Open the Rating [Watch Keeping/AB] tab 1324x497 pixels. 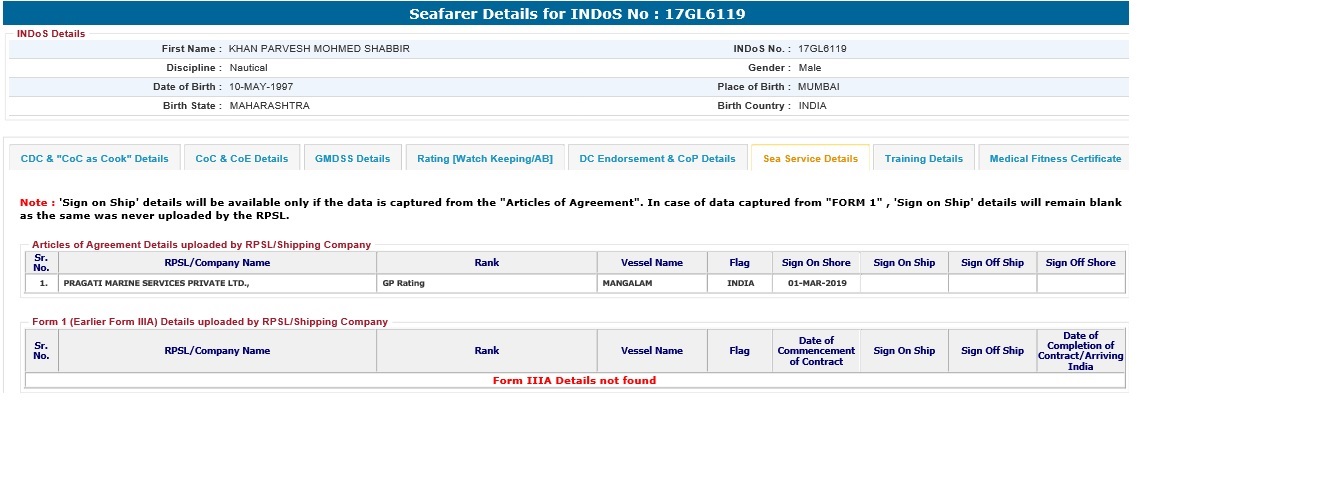pos(484,159)
